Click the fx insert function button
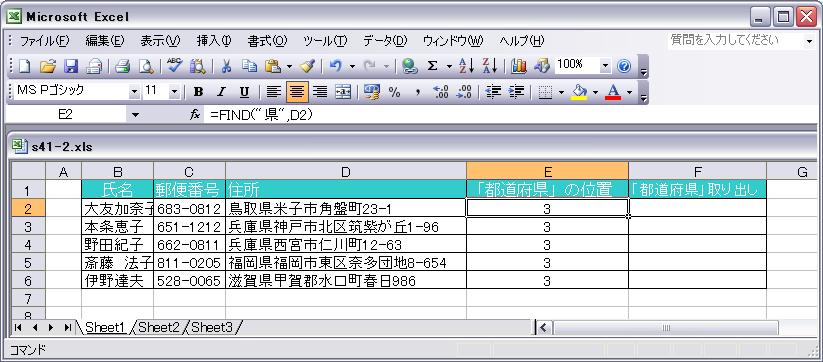This screenshot has height=362, width=823. pyautogui.click(x=195, y=114)
